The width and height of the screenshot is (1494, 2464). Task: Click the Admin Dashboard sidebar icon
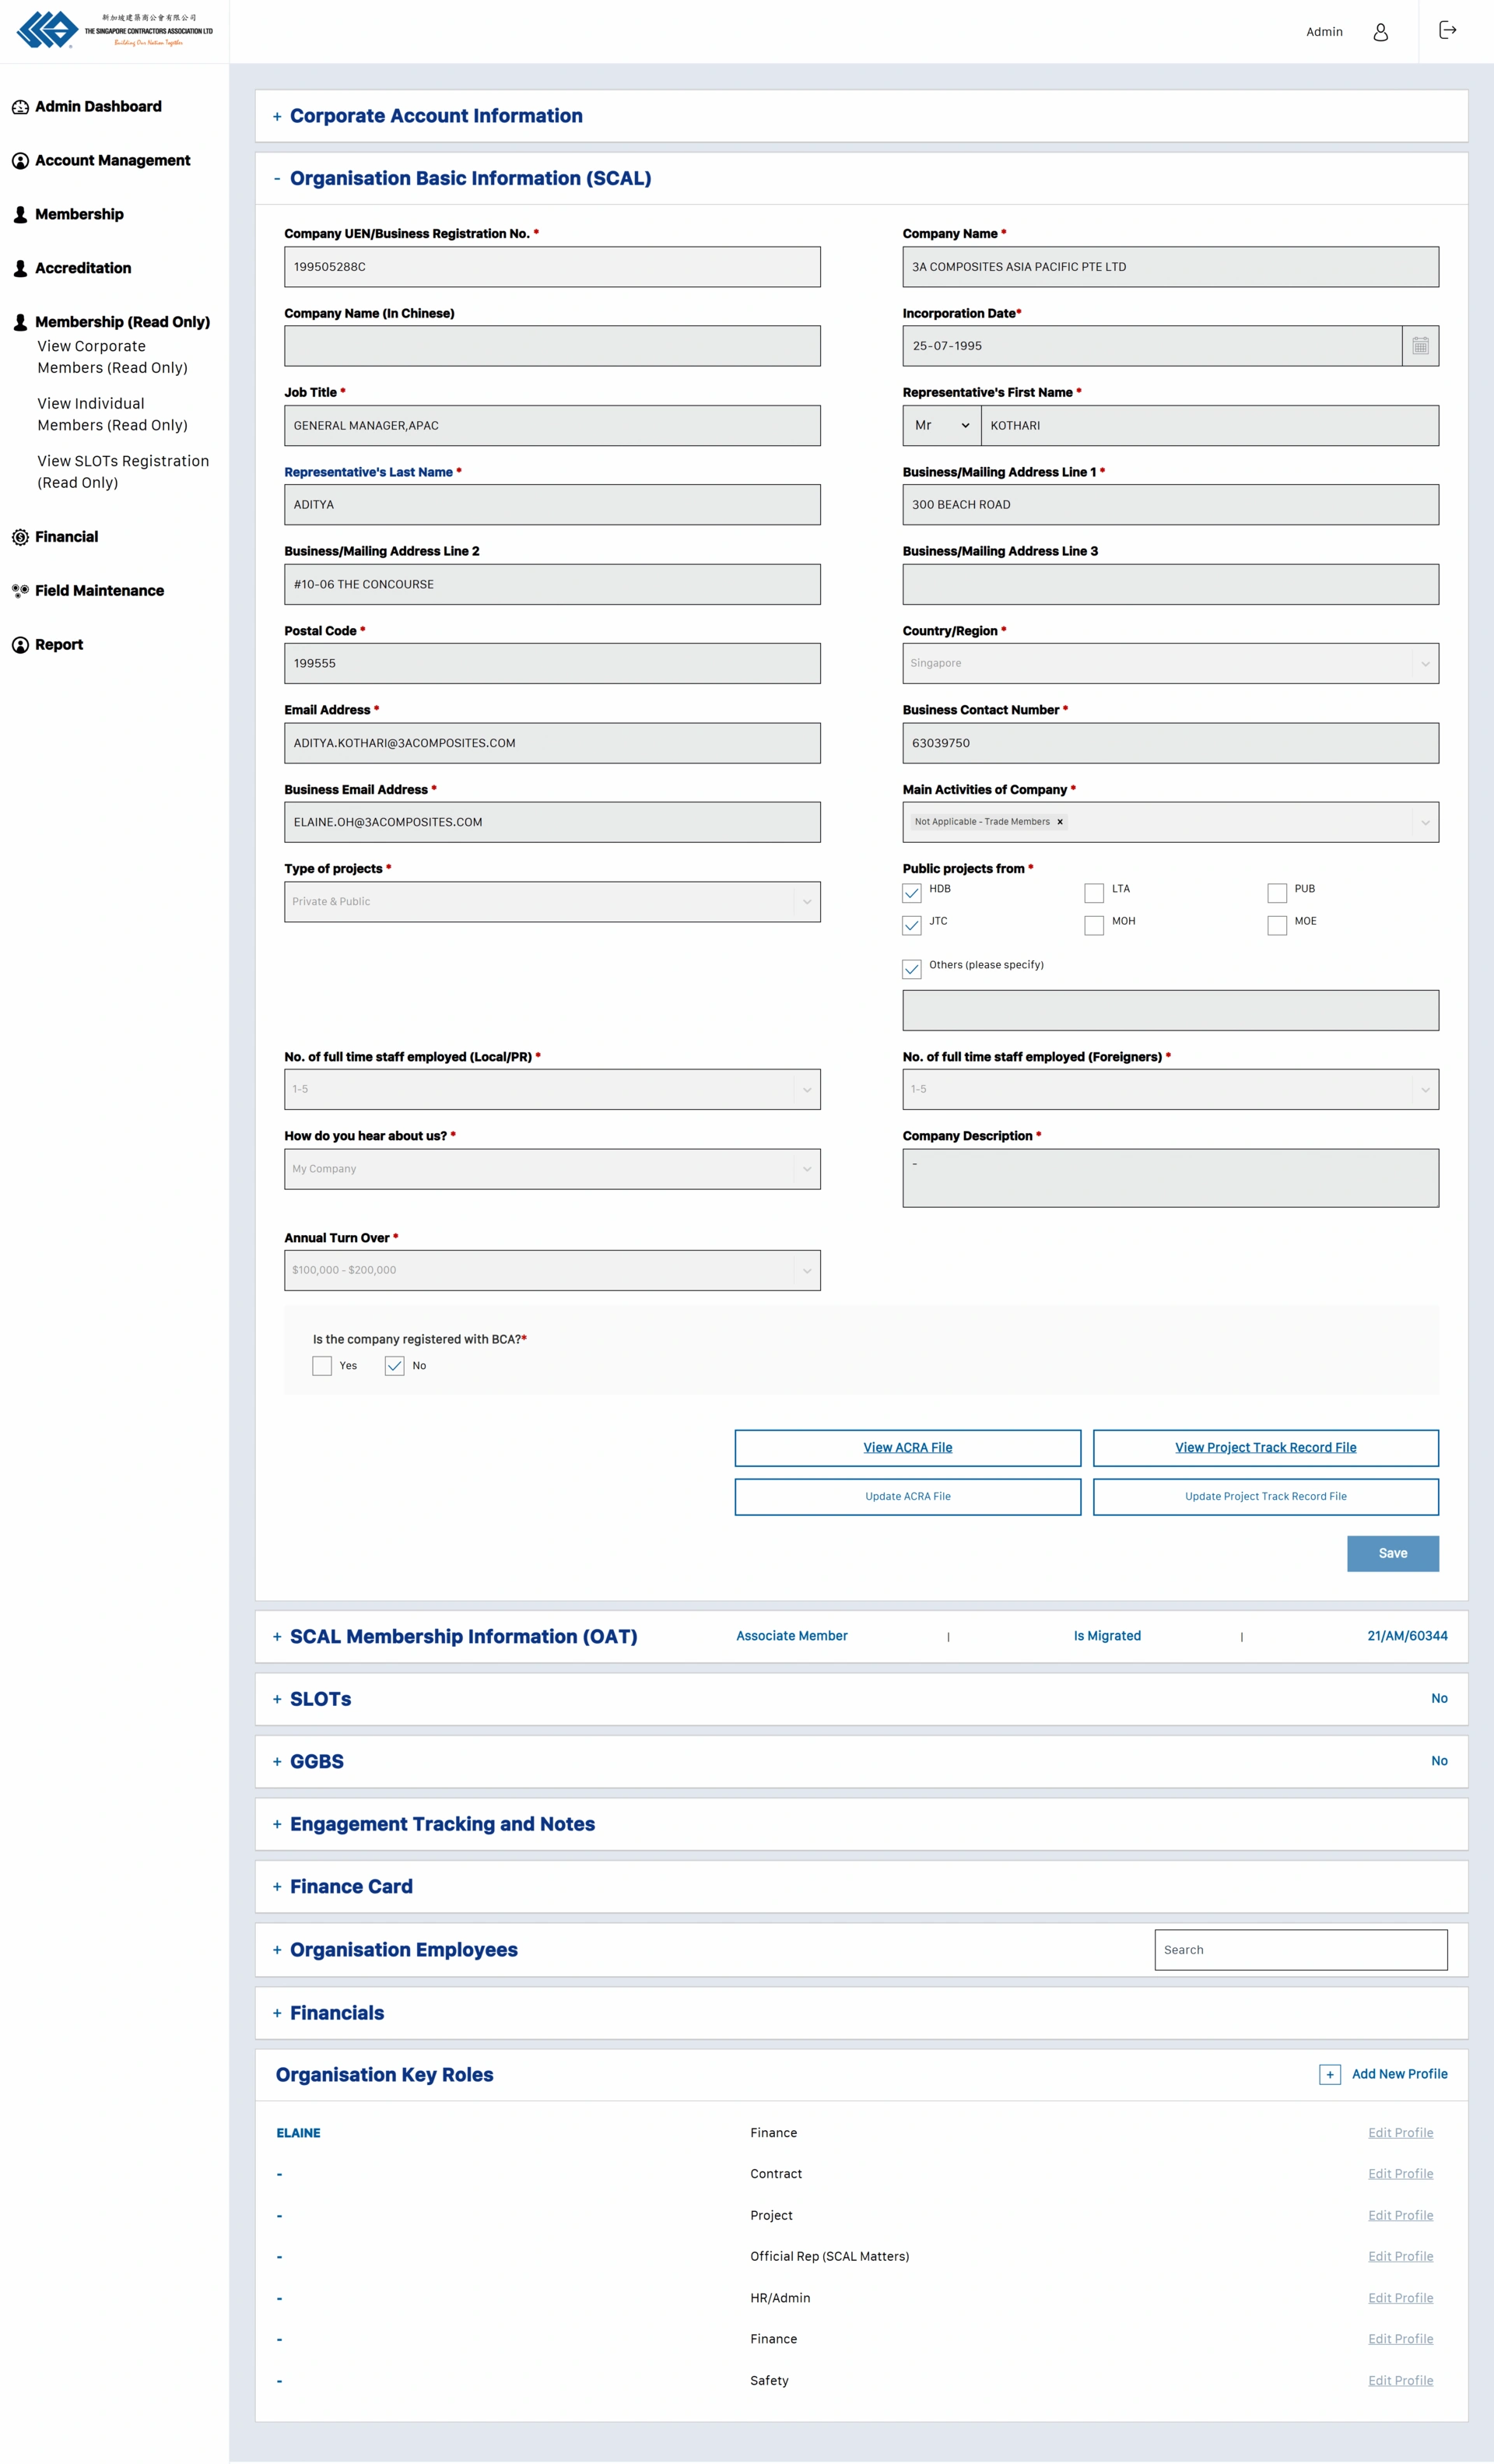[x=20, y=107]
